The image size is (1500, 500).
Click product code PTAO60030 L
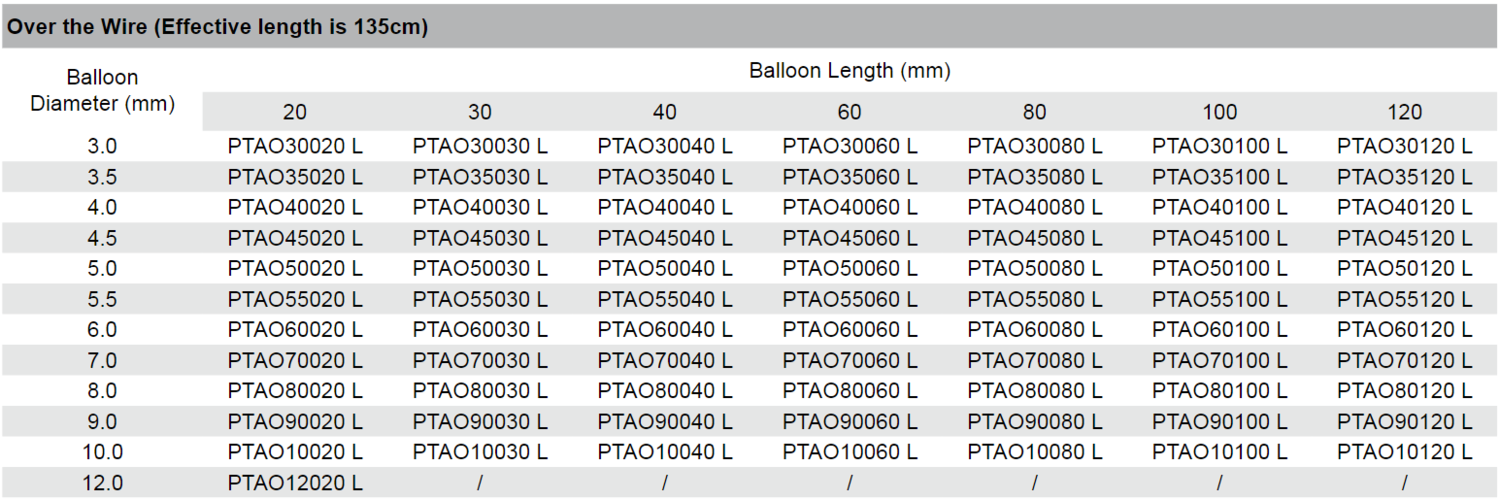480,330
